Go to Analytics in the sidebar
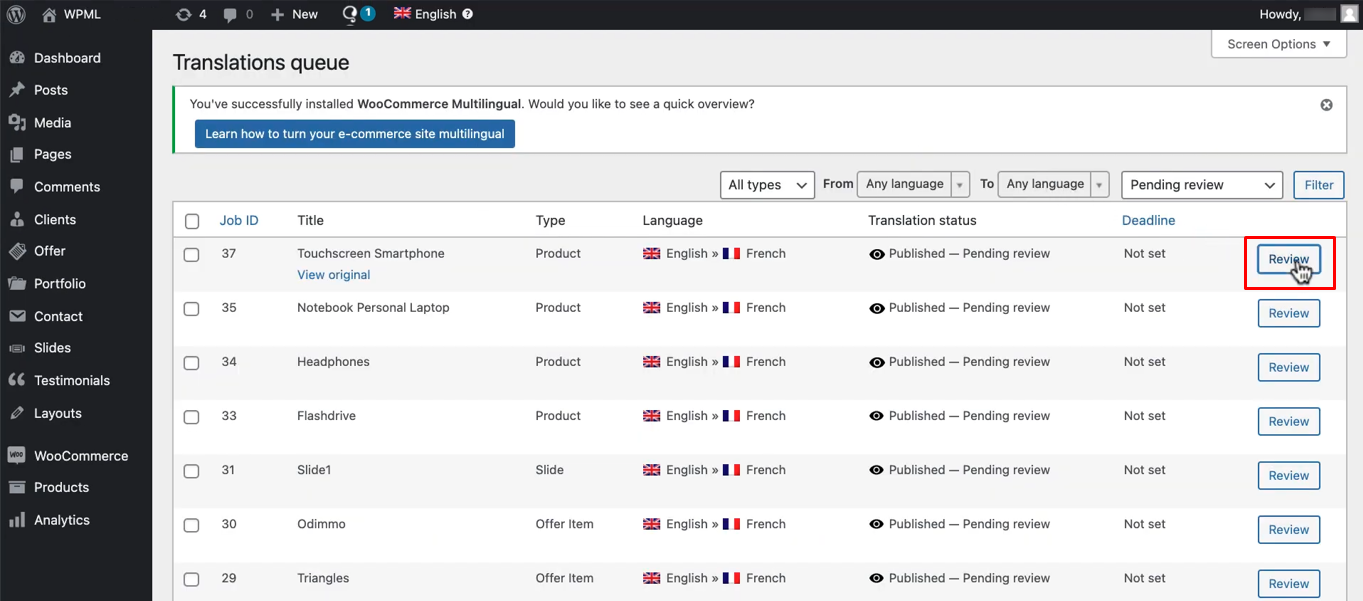Viewport: 1363px width, 601px height. [61, 520]
